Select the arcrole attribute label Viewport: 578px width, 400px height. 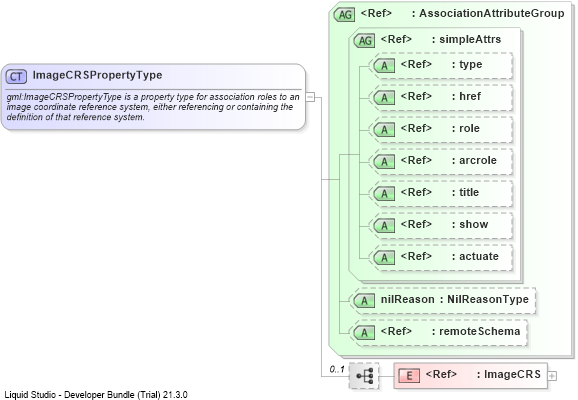click(478, 160)
